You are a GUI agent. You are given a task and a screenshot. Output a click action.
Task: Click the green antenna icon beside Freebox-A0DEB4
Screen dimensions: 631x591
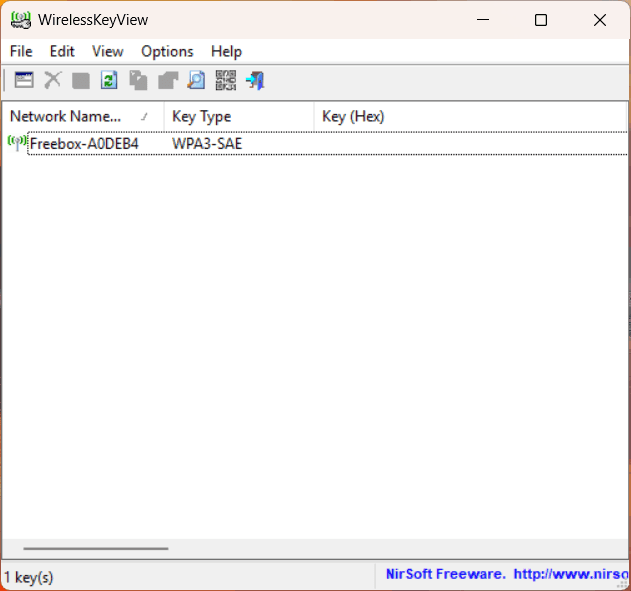pyautogui.click(x=17, y=143)
